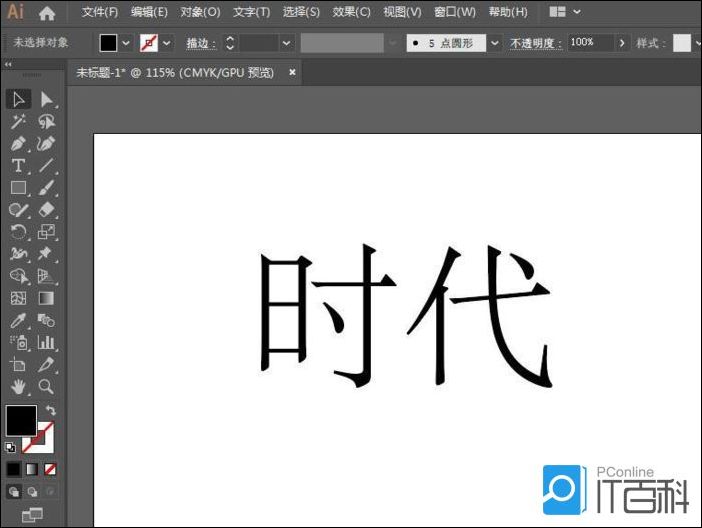Open the 文字(T) menu

[251, 12]
